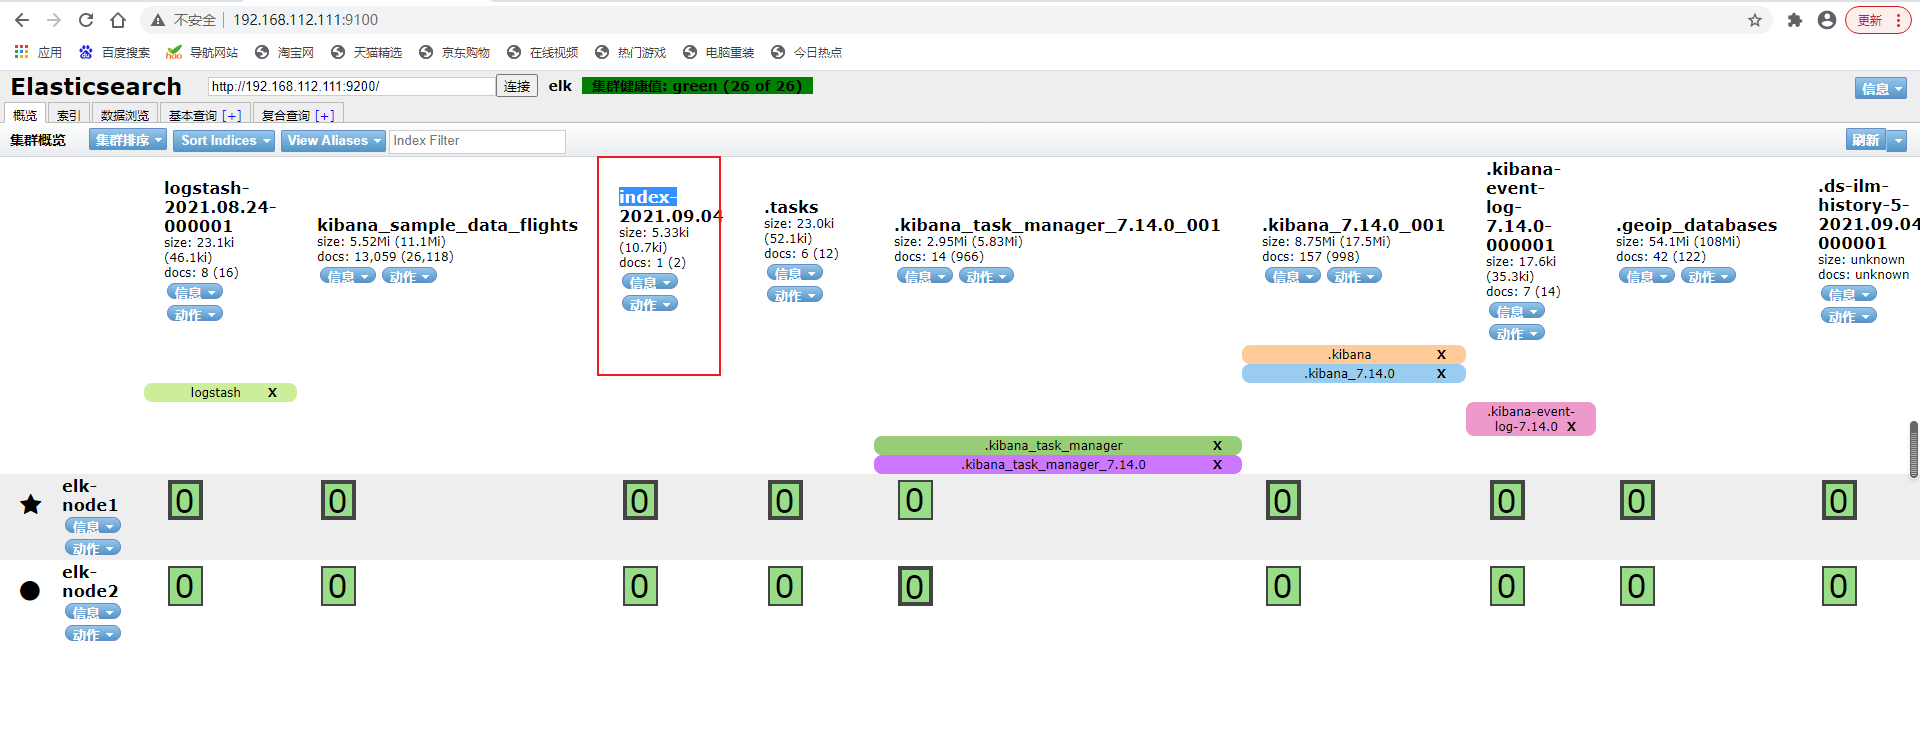Click elk-node2 shard 0 of .kibana_task_manager_7.14.0_001
The width and height of the screenshot is (1920, 732).
915,587
